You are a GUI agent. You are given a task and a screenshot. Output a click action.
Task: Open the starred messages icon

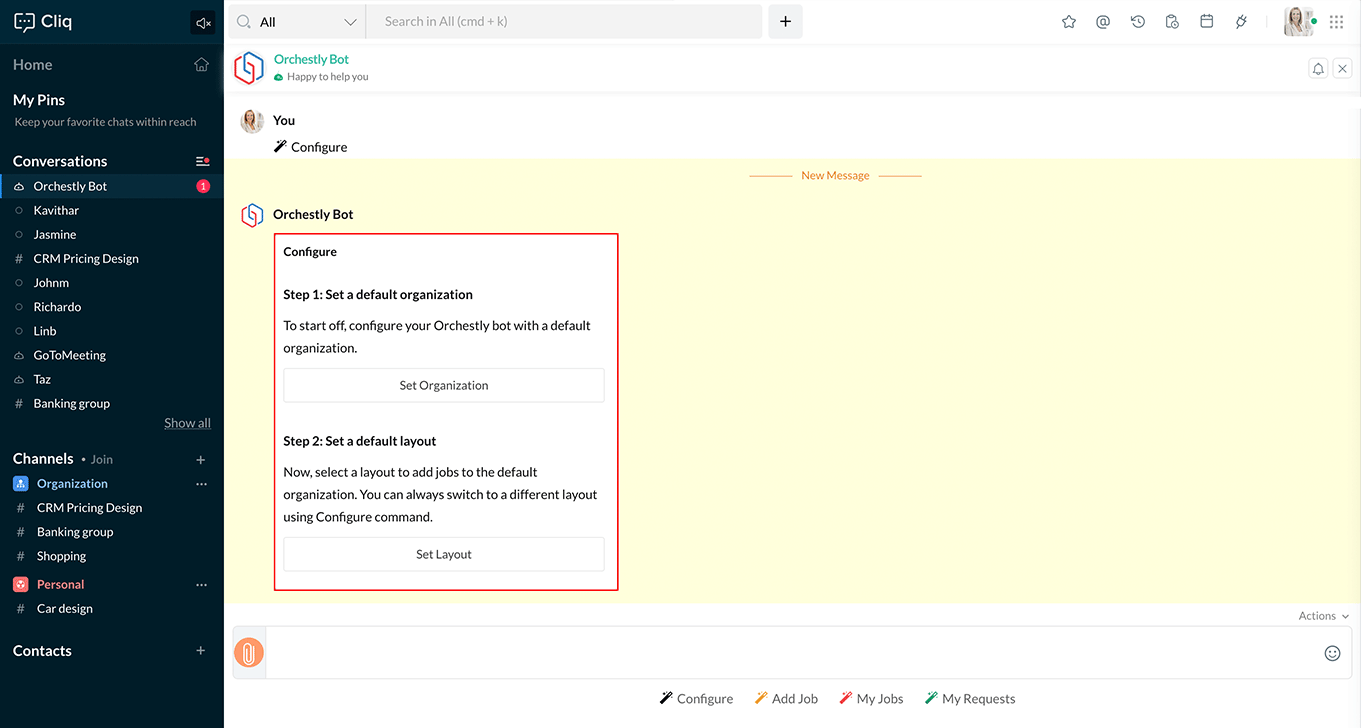pos(1069,22)
